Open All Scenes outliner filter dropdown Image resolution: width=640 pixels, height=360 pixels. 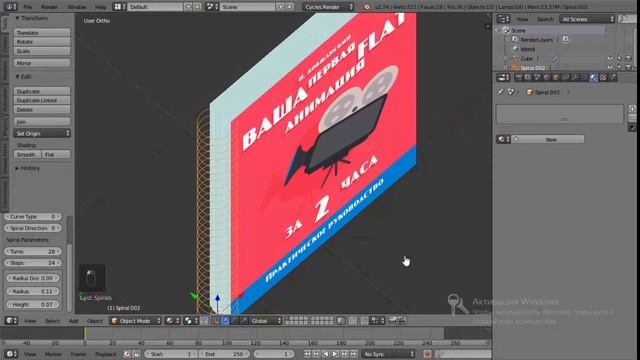587,19
